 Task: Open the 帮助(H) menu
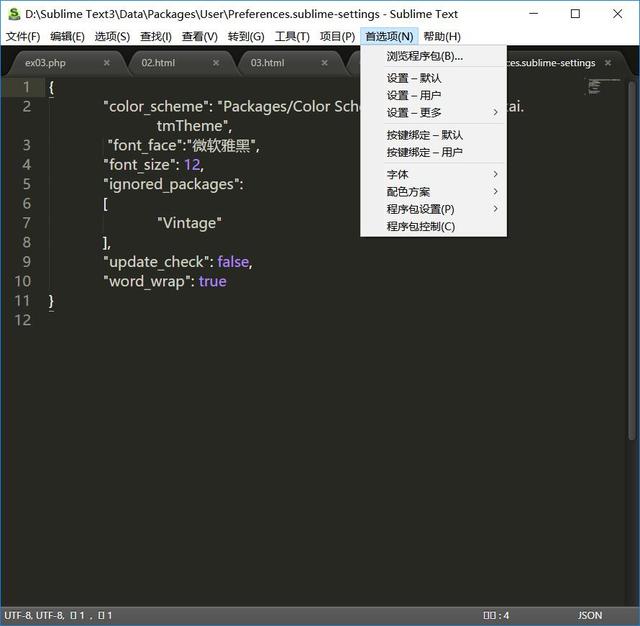(x=442, y=37)
